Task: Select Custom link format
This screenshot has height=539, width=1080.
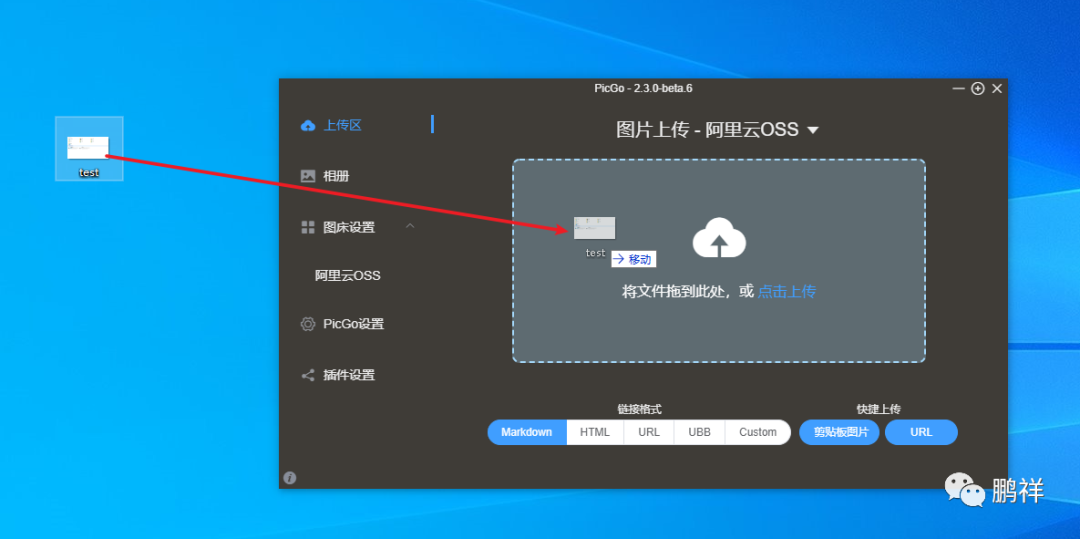Action: coord(758,432)
